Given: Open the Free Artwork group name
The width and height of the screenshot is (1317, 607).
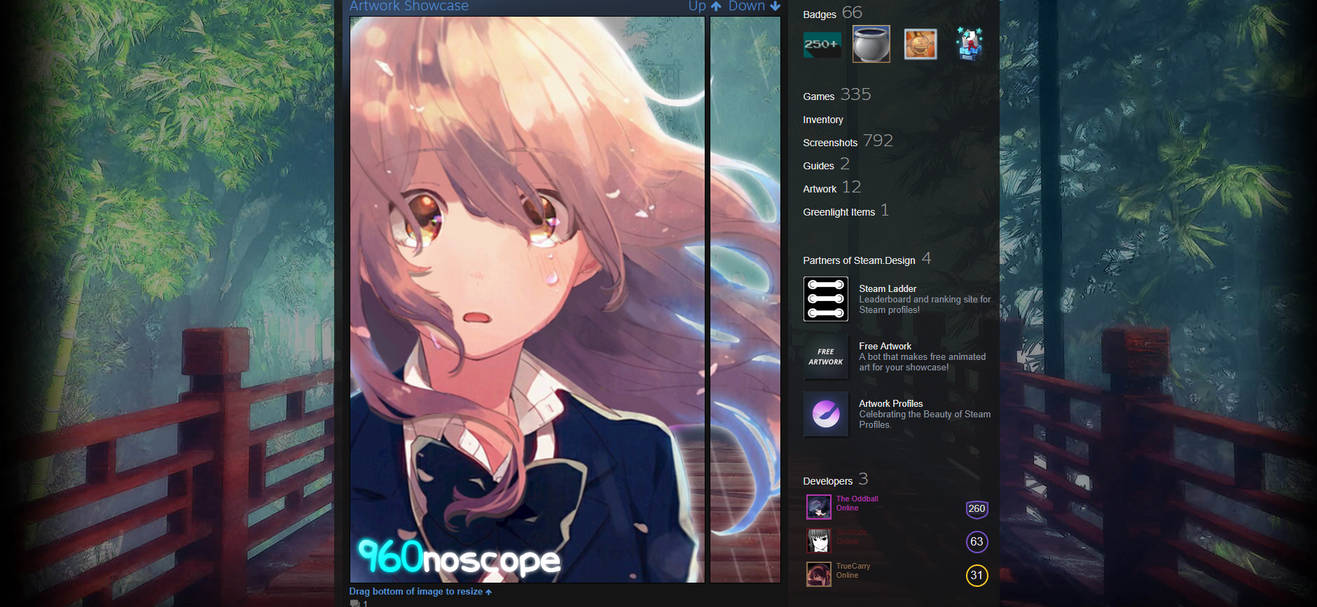Looking at the screenshot, I should pos(885,346).
